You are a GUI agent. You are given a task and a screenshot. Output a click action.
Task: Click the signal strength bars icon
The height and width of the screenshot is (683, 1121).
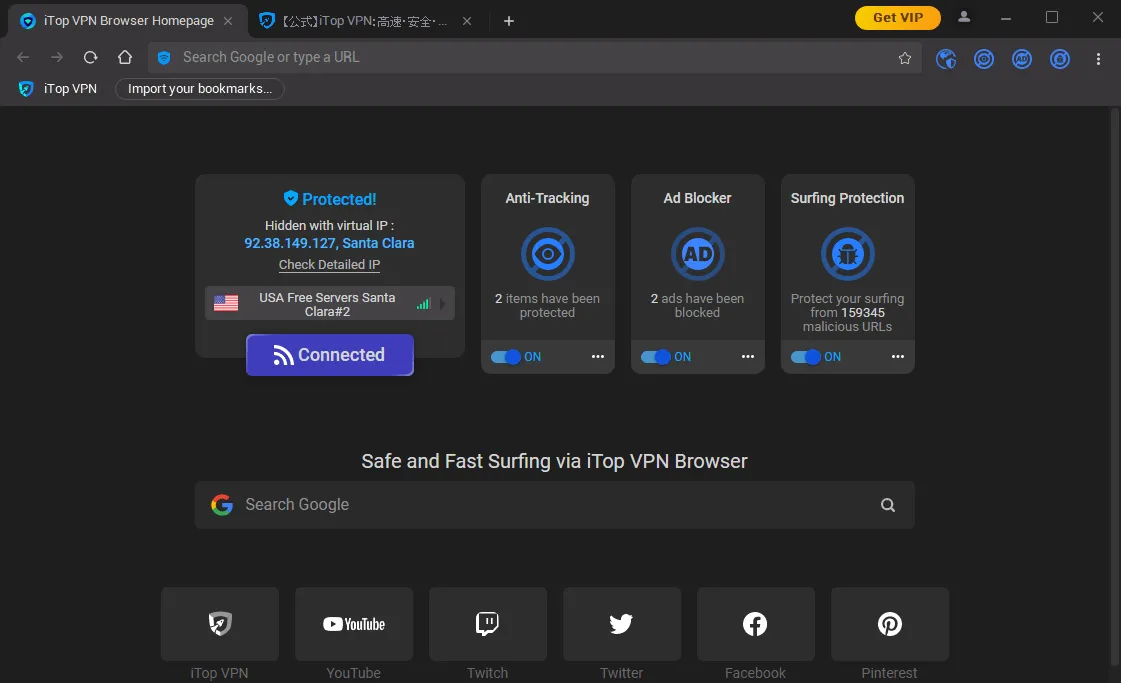[x=423, y=304]
